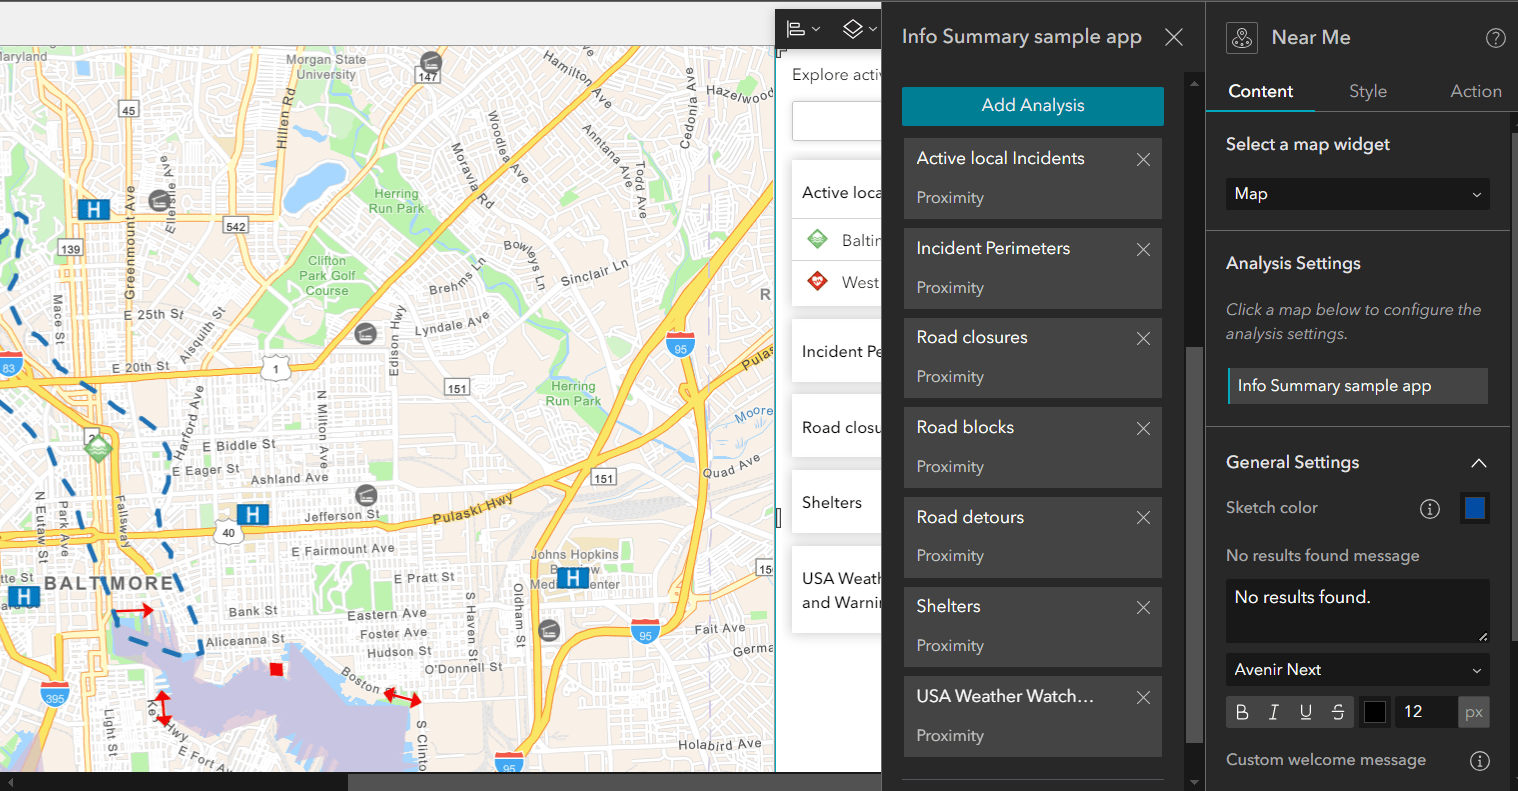Toggle italic text formatting
This screenshot has width=1518, height=791.
click(1274, 712)
